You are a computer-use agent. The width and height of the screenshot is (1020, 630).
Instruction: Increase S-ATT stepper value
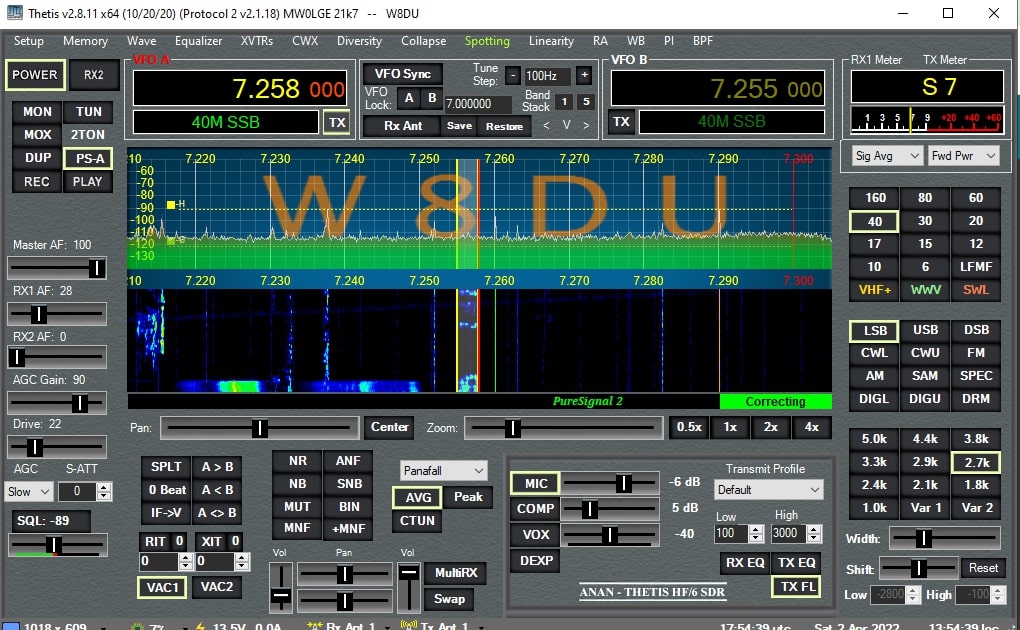click(104, 487)
